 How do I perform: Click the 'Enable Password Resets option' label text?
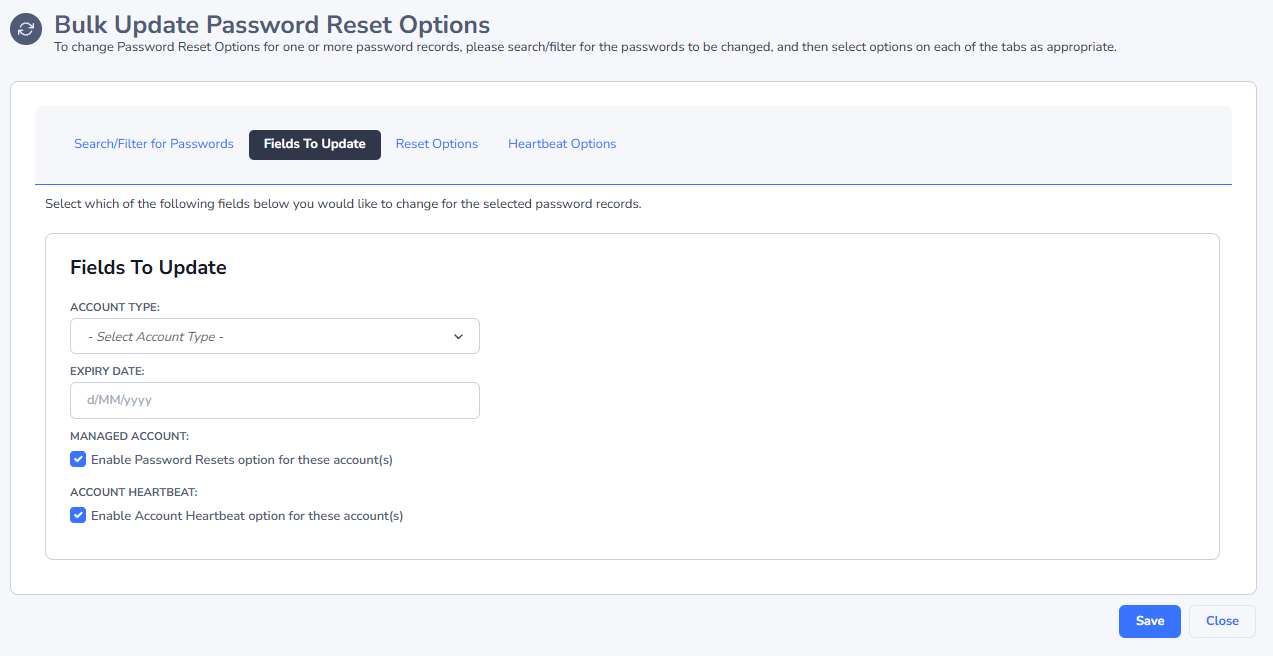click(241, 460)
